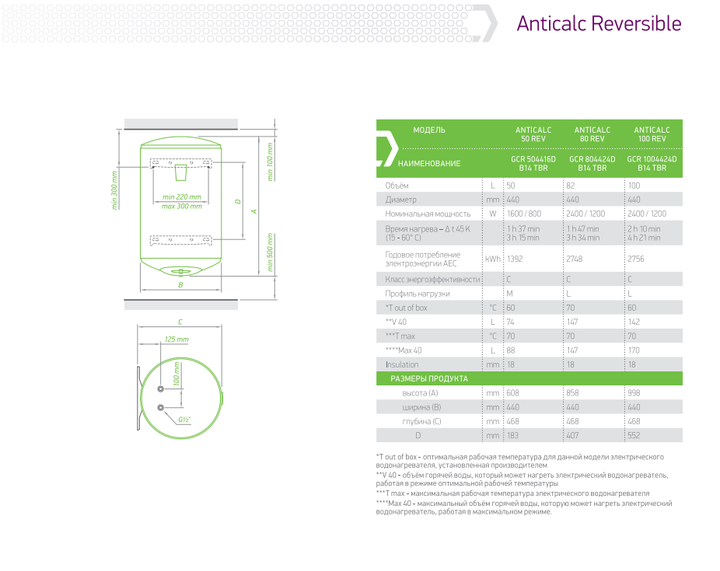The height and width of the screenshot is (571, 720).
Task: Click heating time "3 h 34 min"
Action: click(583, 238)
